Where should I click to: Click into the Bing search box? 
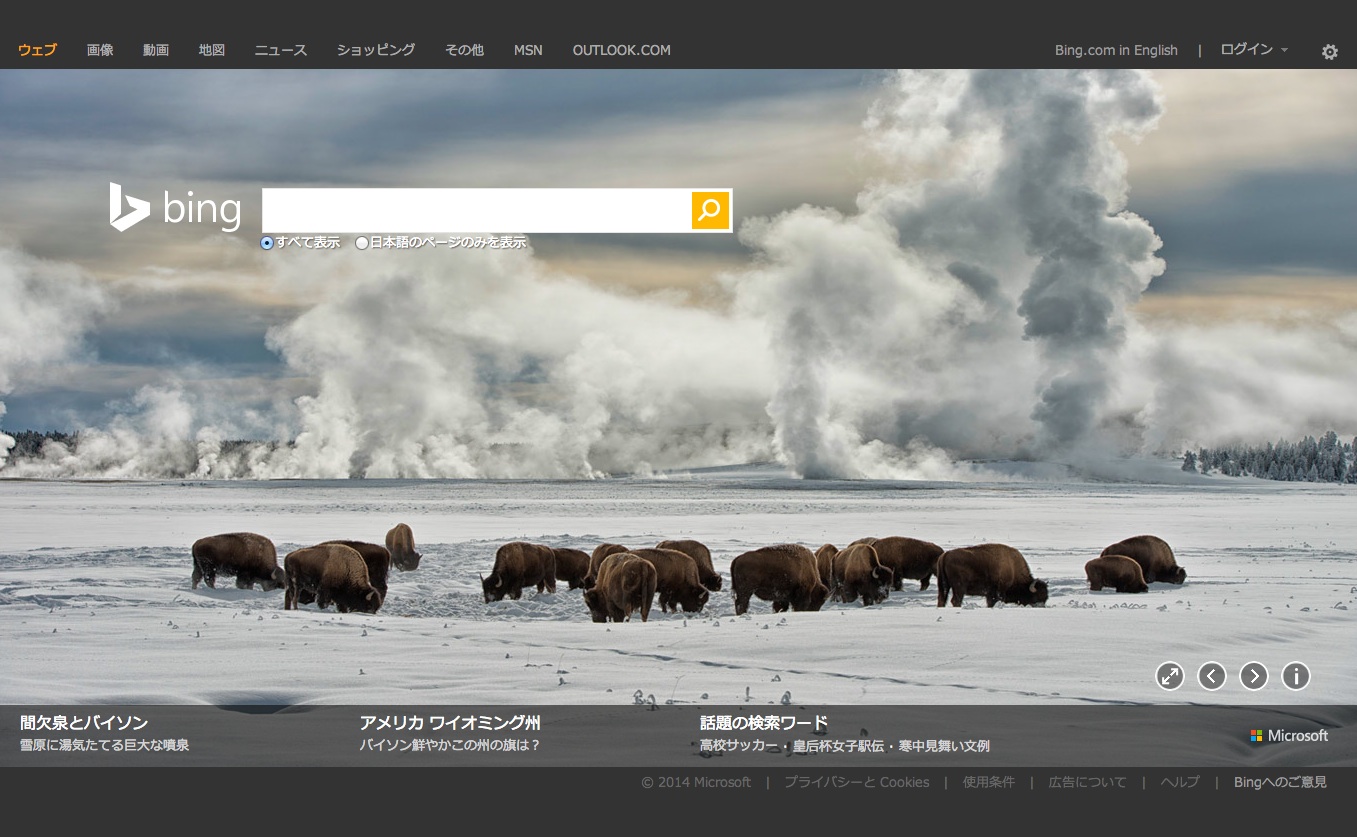[x=476, y=210]
